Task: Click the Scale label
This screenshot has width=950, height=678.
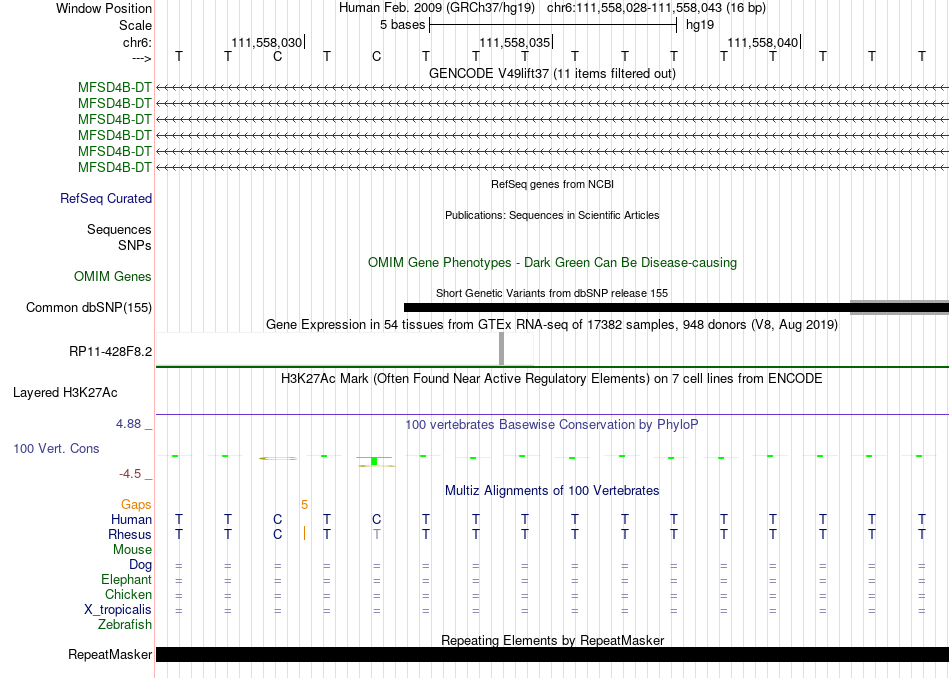Action: coord(135,25)
